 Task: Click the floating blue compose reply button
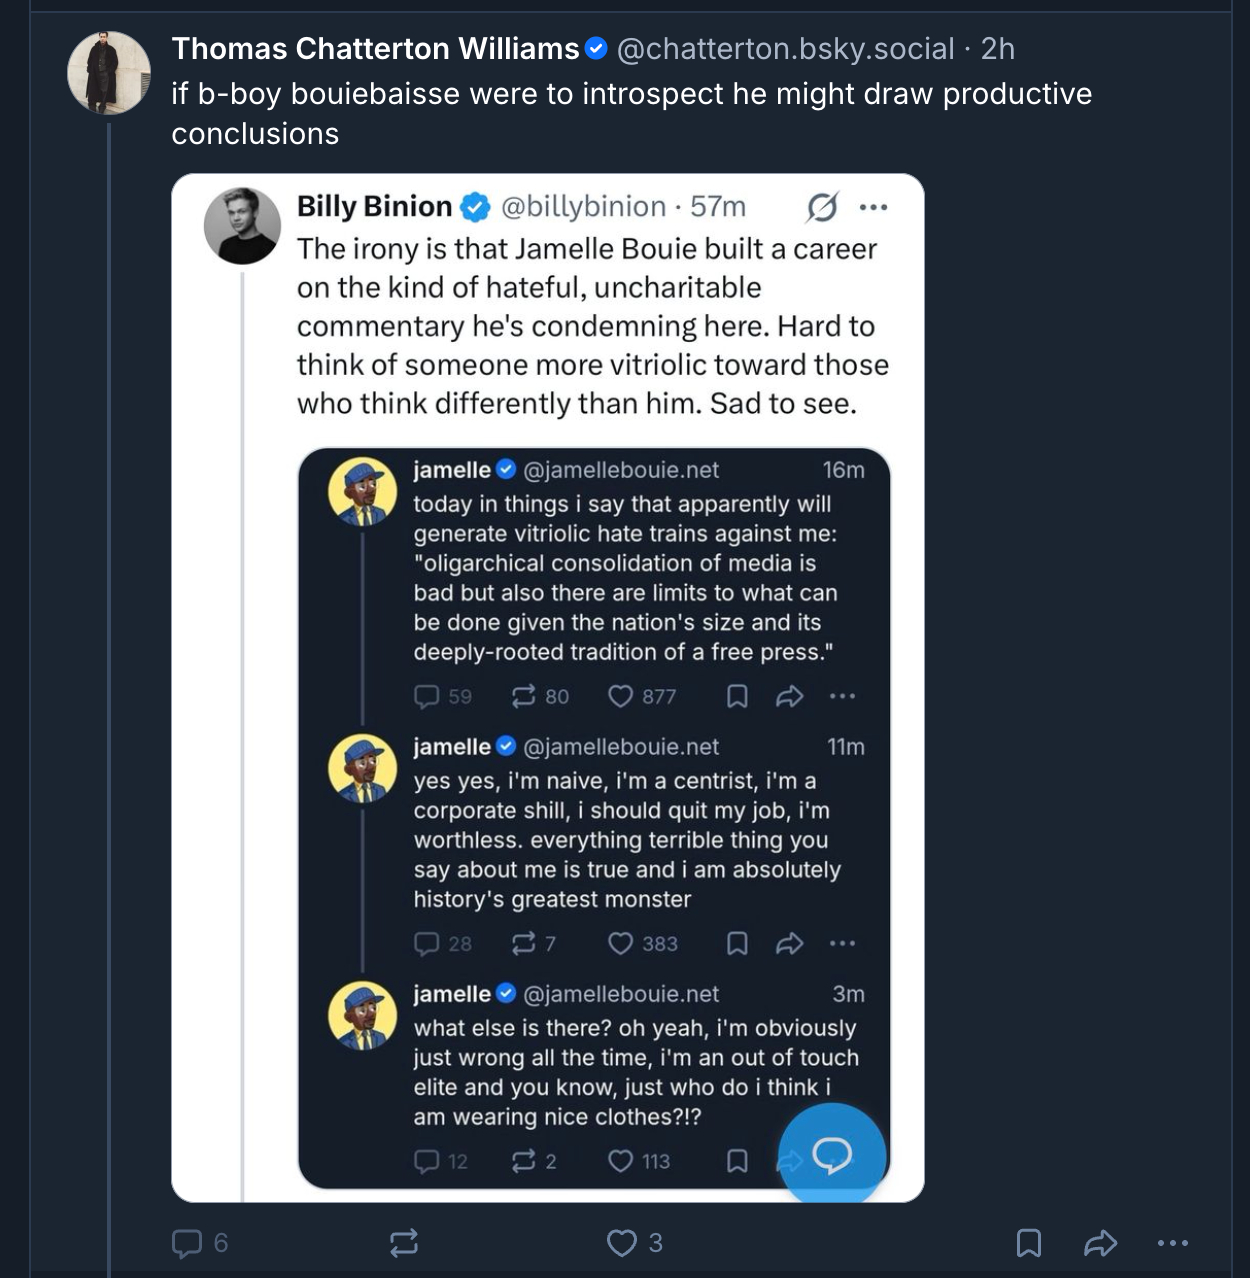832,1155
